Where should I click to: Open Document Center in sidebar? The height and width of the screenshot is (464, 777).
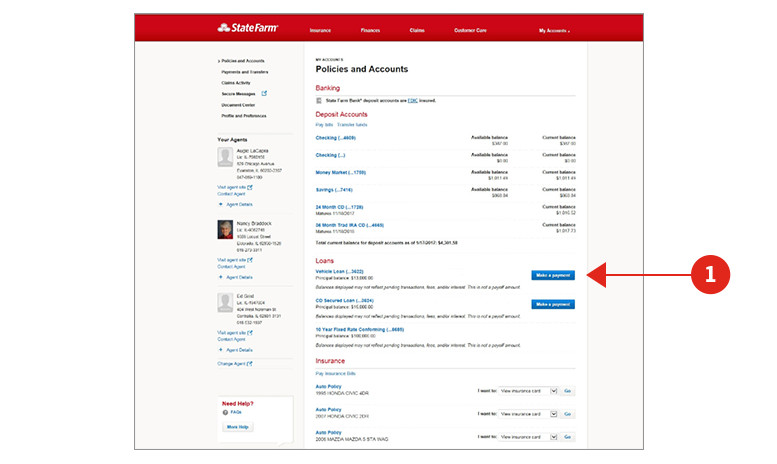coord(238,105)
